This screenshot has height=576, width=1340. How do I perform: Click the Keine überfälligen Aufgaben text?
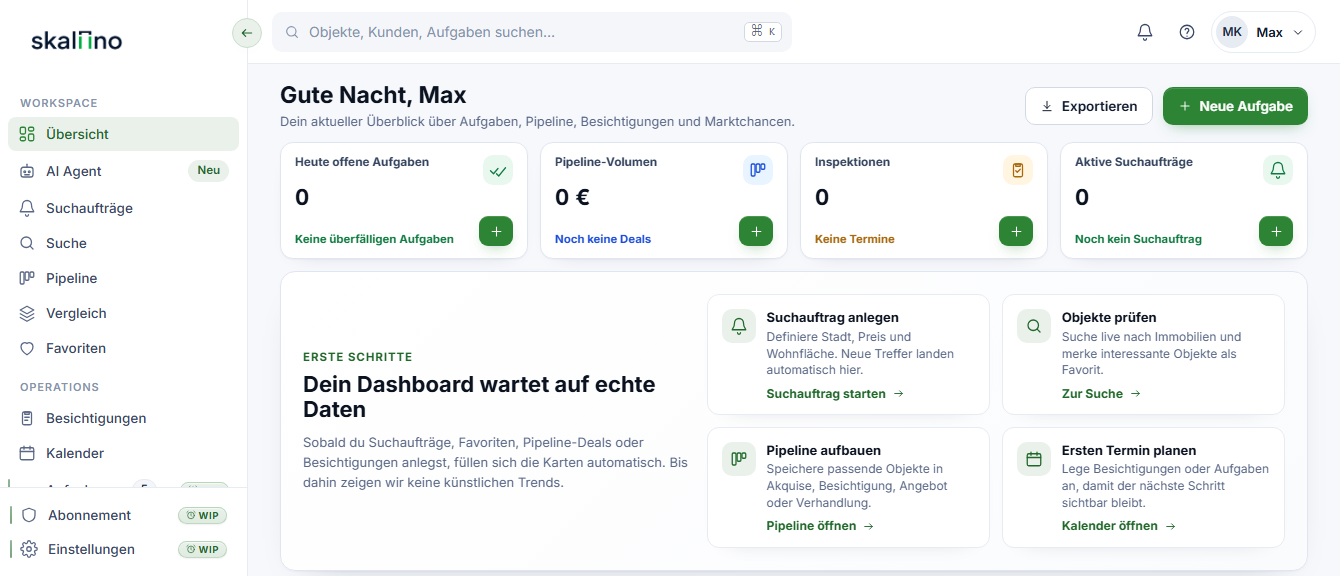(x=374, y=239)
